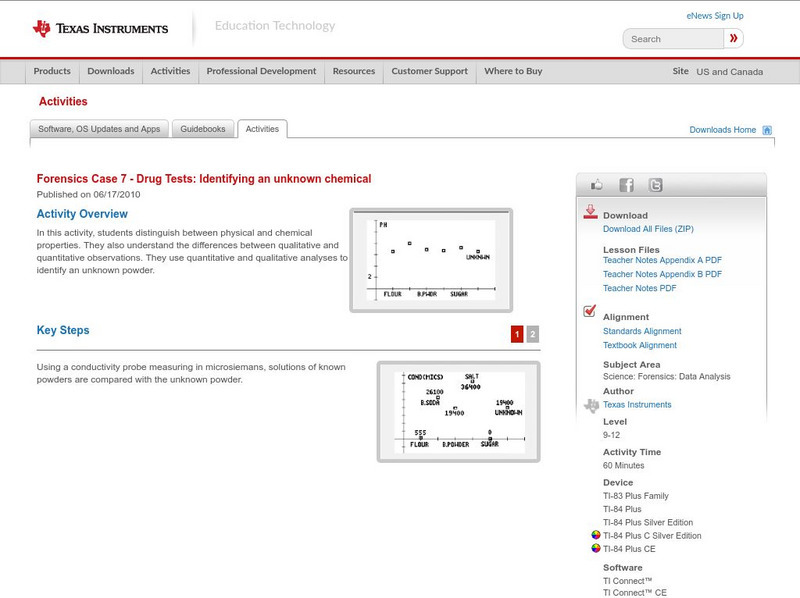
Task: Focus the Search input field
Action: [673, 39]
